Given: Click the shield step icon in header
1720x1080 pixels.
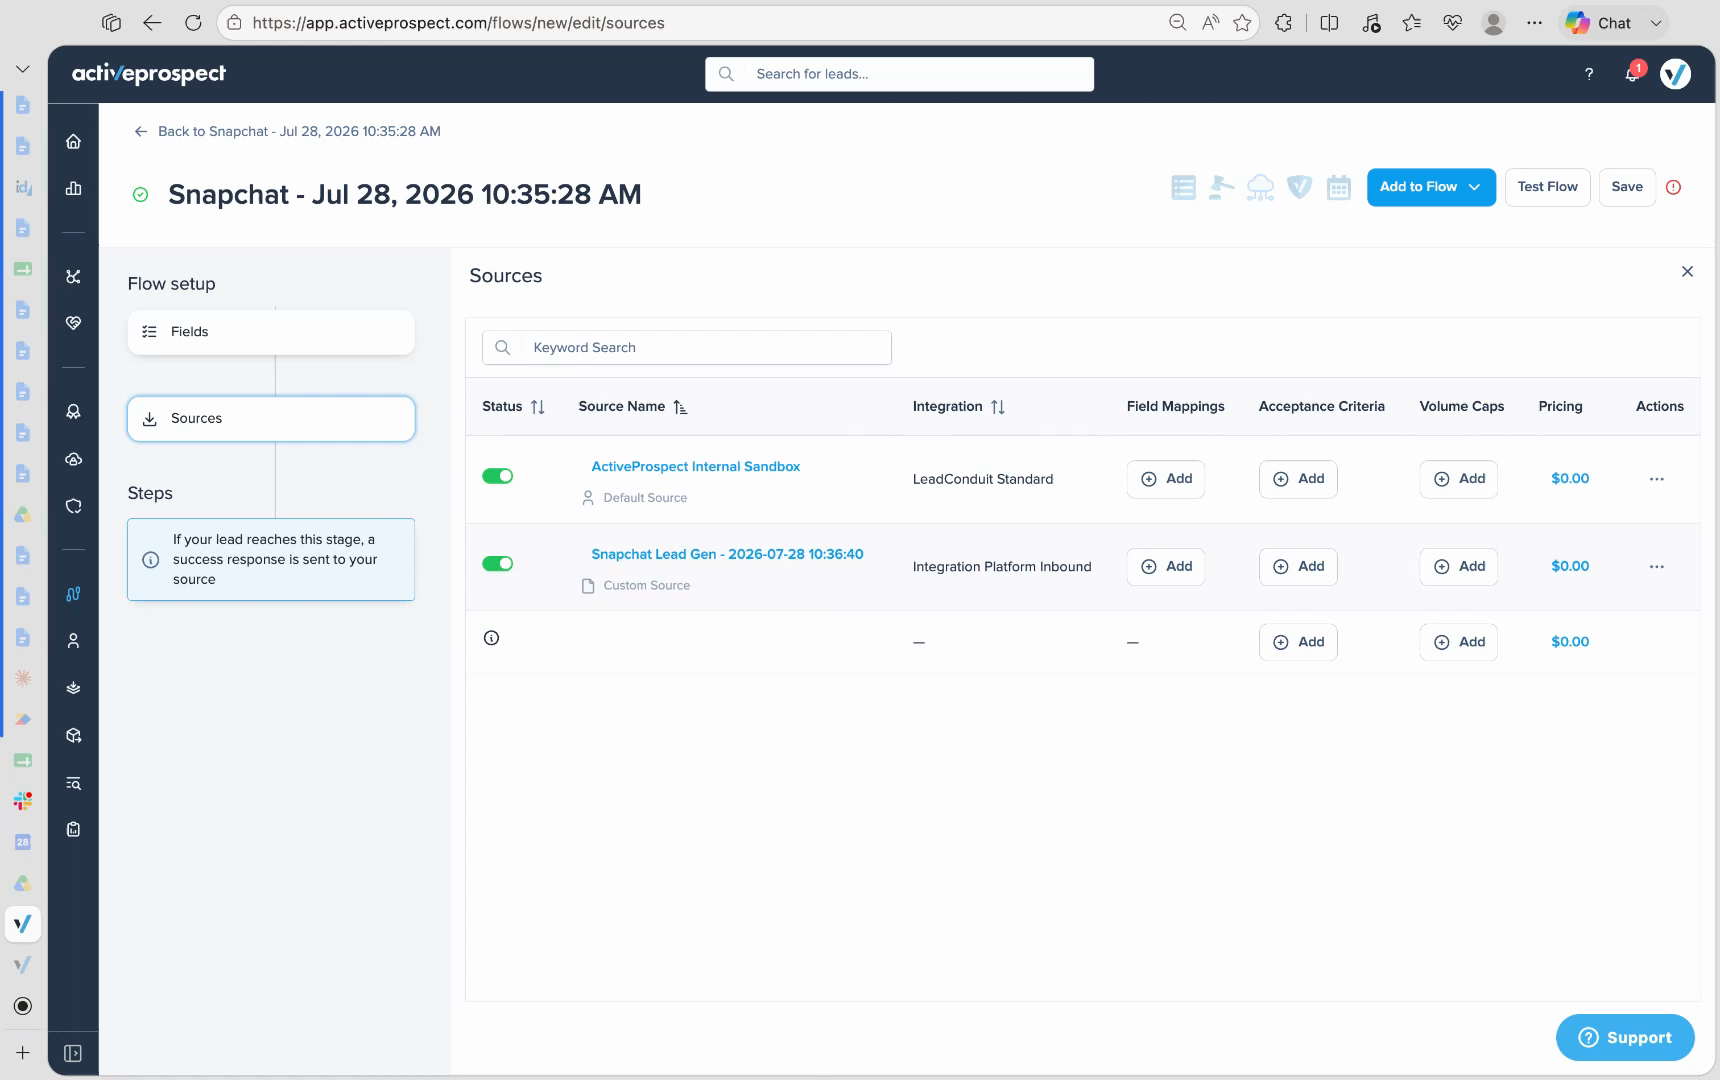Looking at the screenshot, I should point(1299,187).
